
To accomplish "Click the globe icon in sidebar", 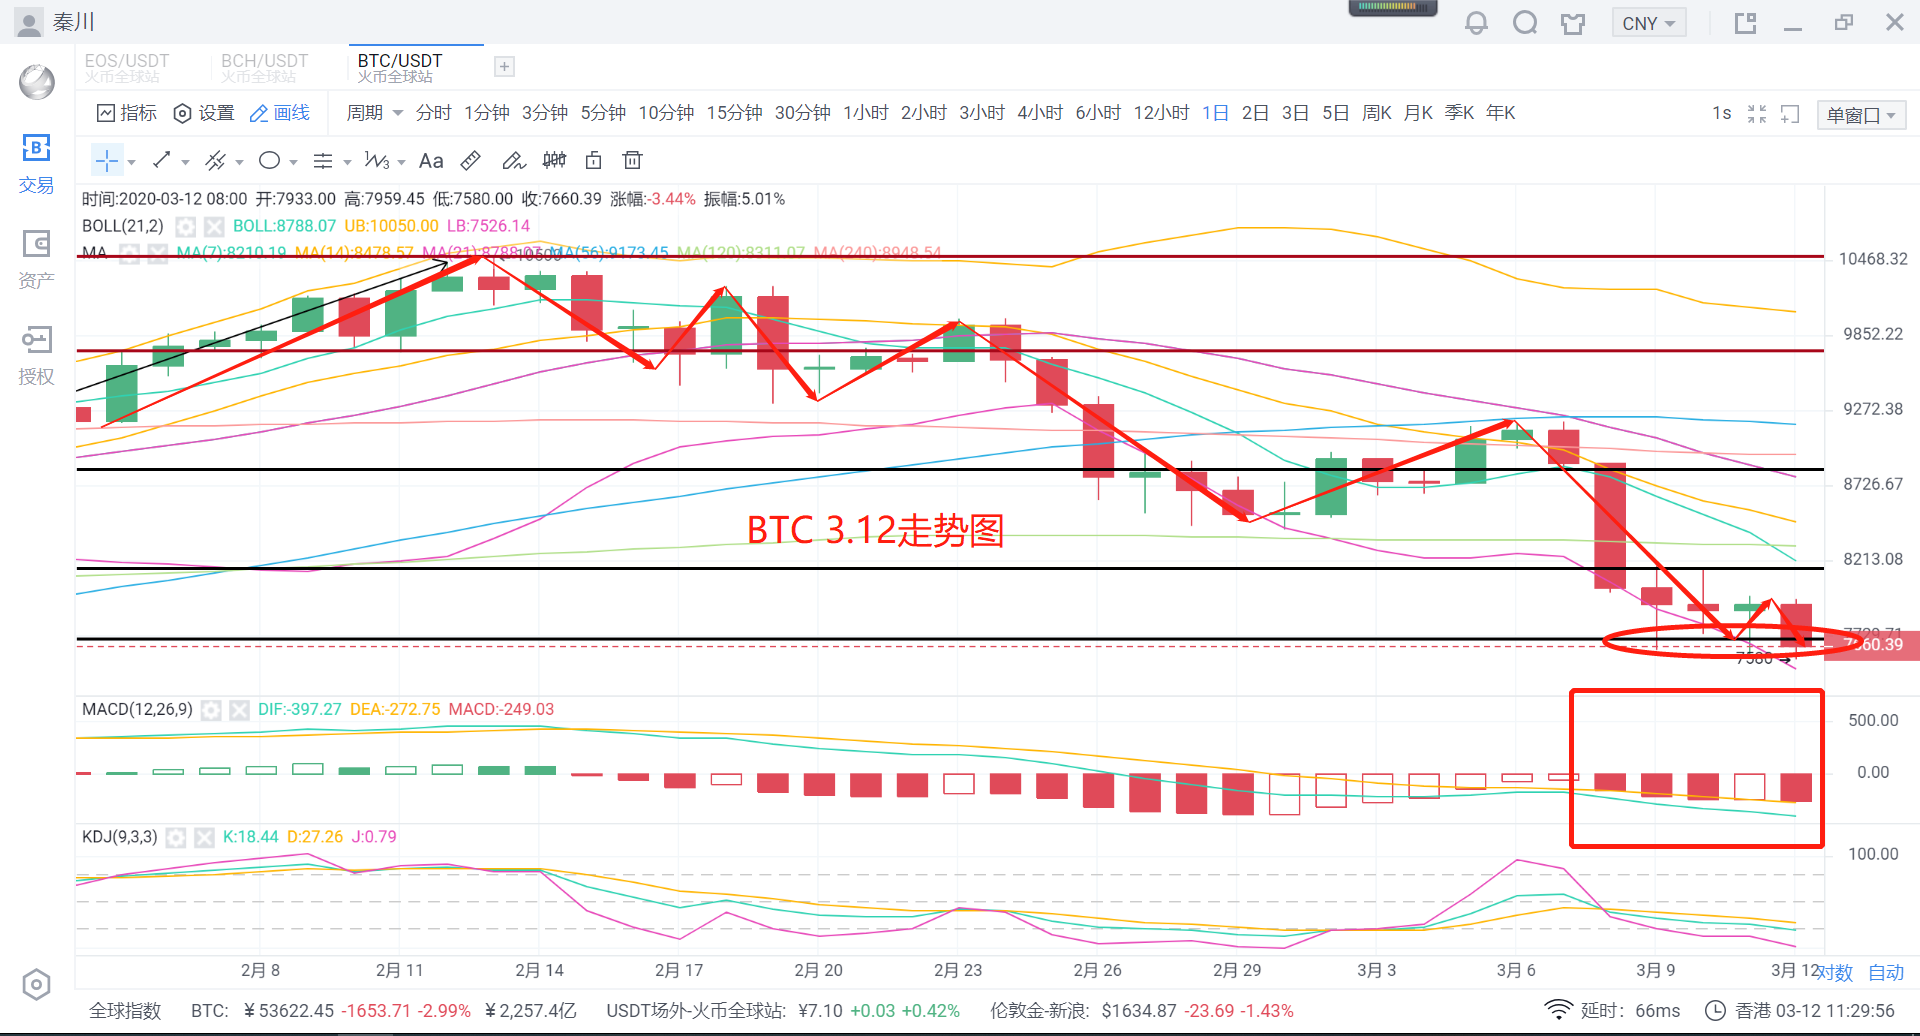I will point(37,82).
